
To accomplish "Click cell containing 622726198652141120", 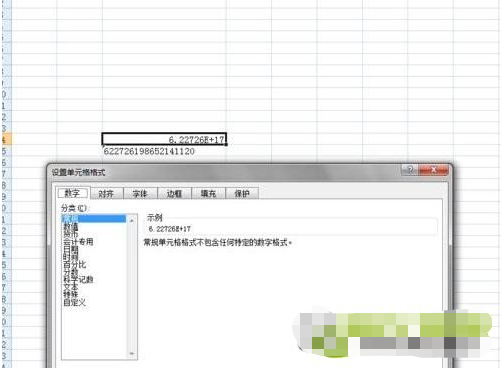I will tap(149, 151).
